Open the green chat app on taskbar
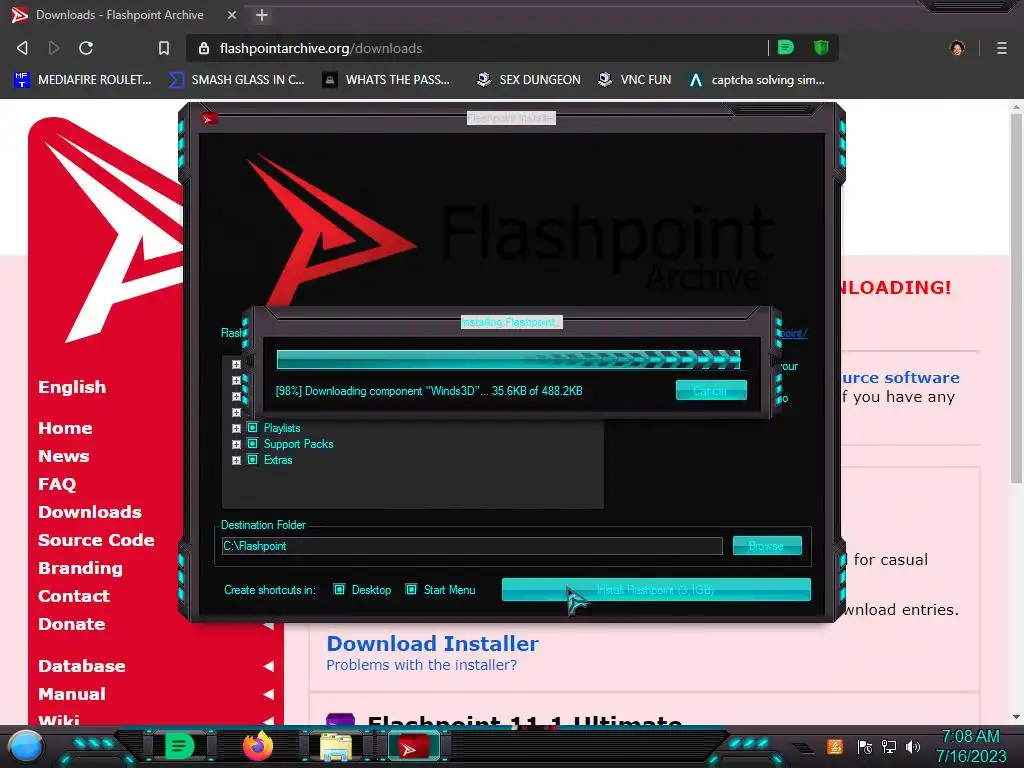Viewport: 1024px width, 768px height. click(x=179, y=746)
